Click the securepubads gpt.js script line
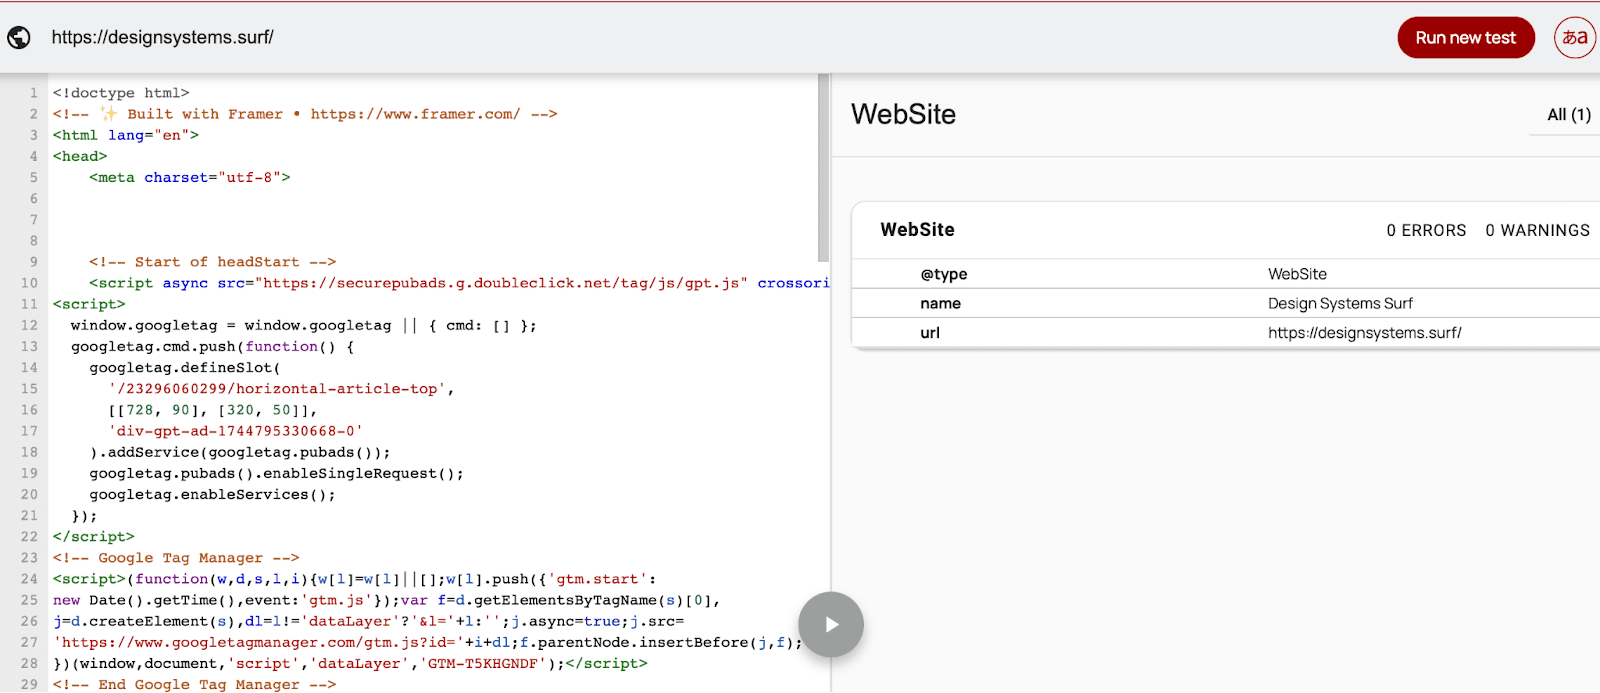The height and width of the screenshot is (693, 1600). 459,283
